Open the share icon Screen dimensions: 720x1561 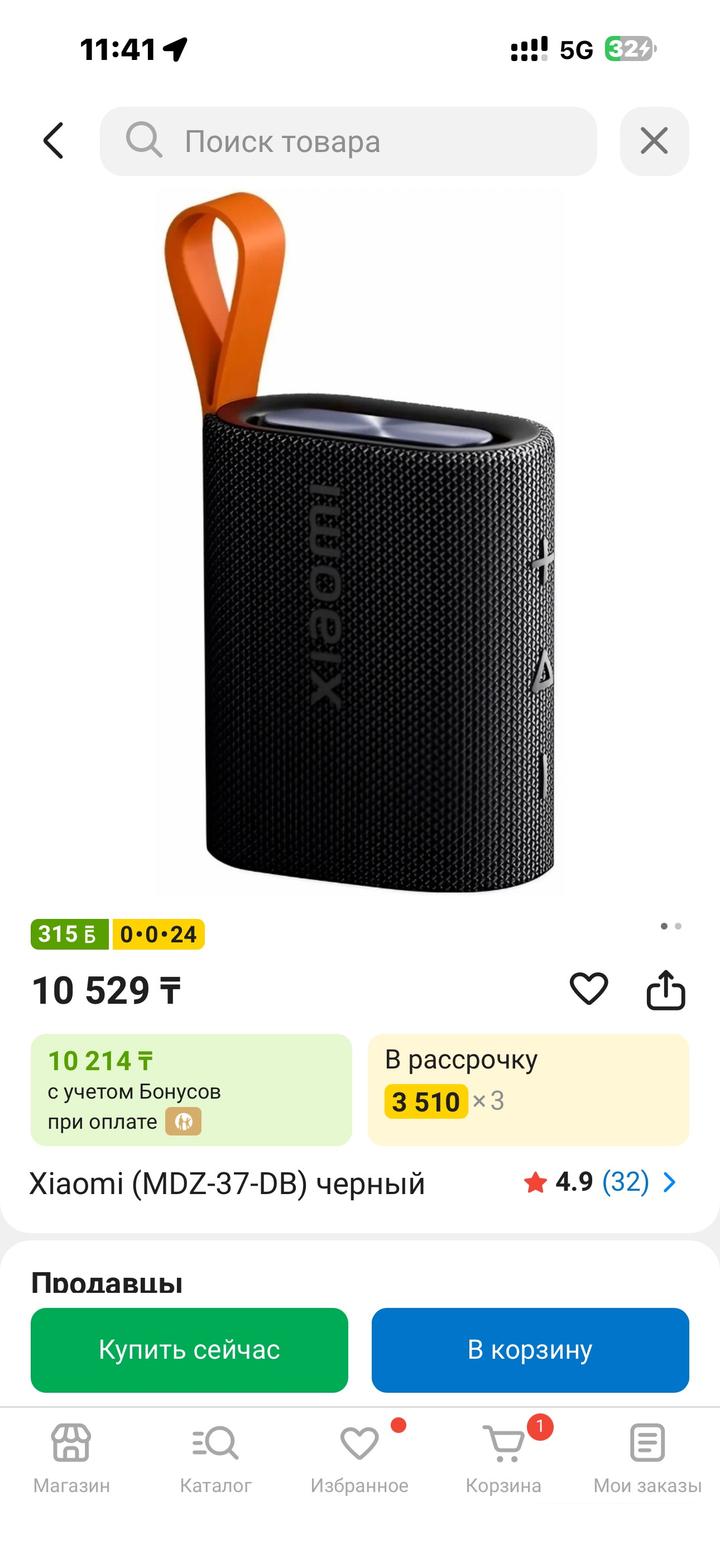tap(665, 990)
